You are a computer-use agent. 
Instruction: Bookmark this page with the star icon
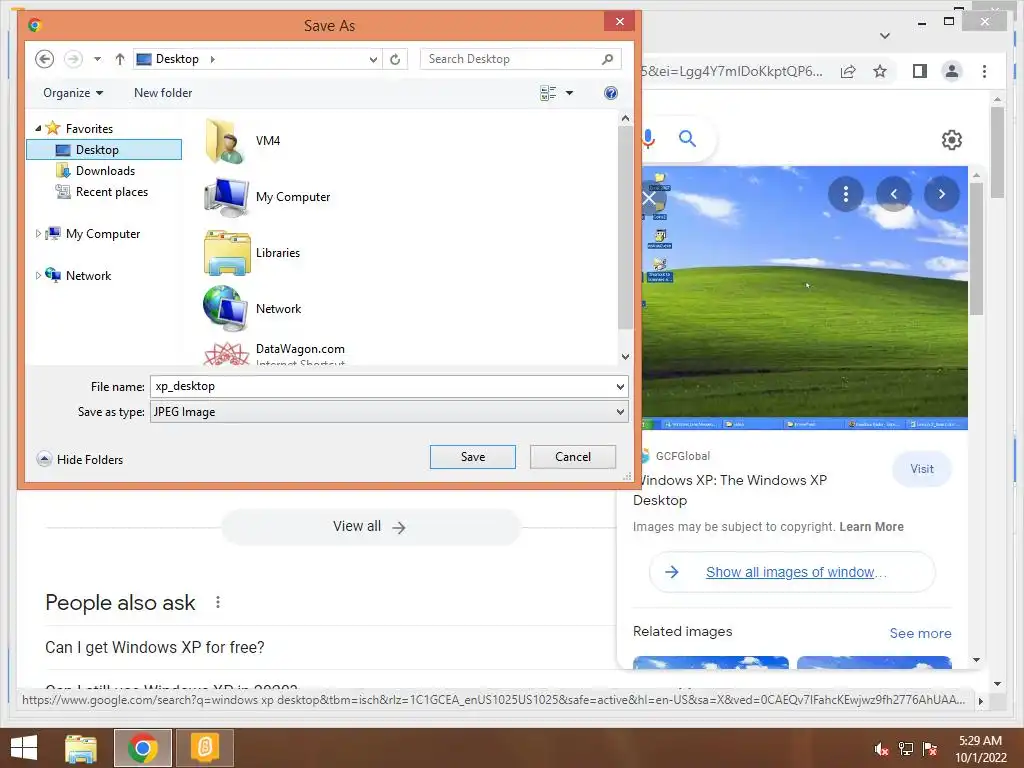pos(880,71)
